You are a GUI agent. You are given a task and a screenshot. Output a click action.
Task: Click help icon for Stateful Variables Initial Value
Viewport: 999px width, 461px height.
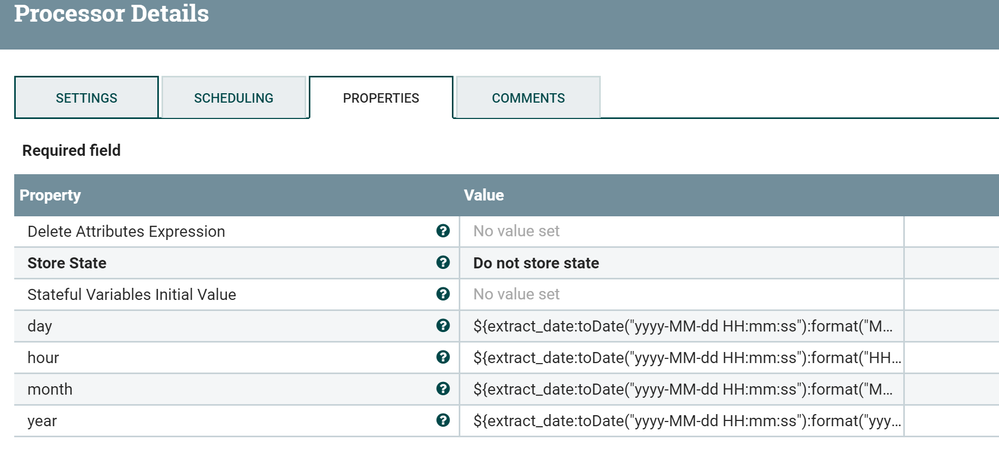coord(443,294)
